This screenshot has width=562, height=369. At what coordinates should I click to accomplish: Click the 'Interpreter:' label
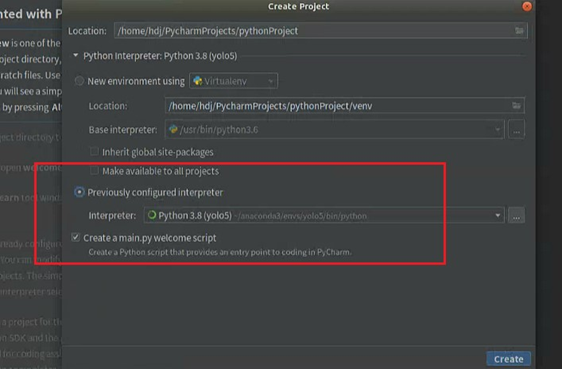pyautogui.click(x=112, y=215)
